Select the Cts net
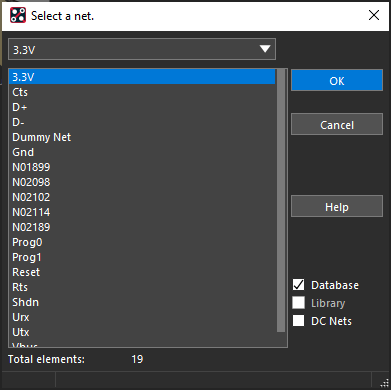391x390 pixels. 142,92
